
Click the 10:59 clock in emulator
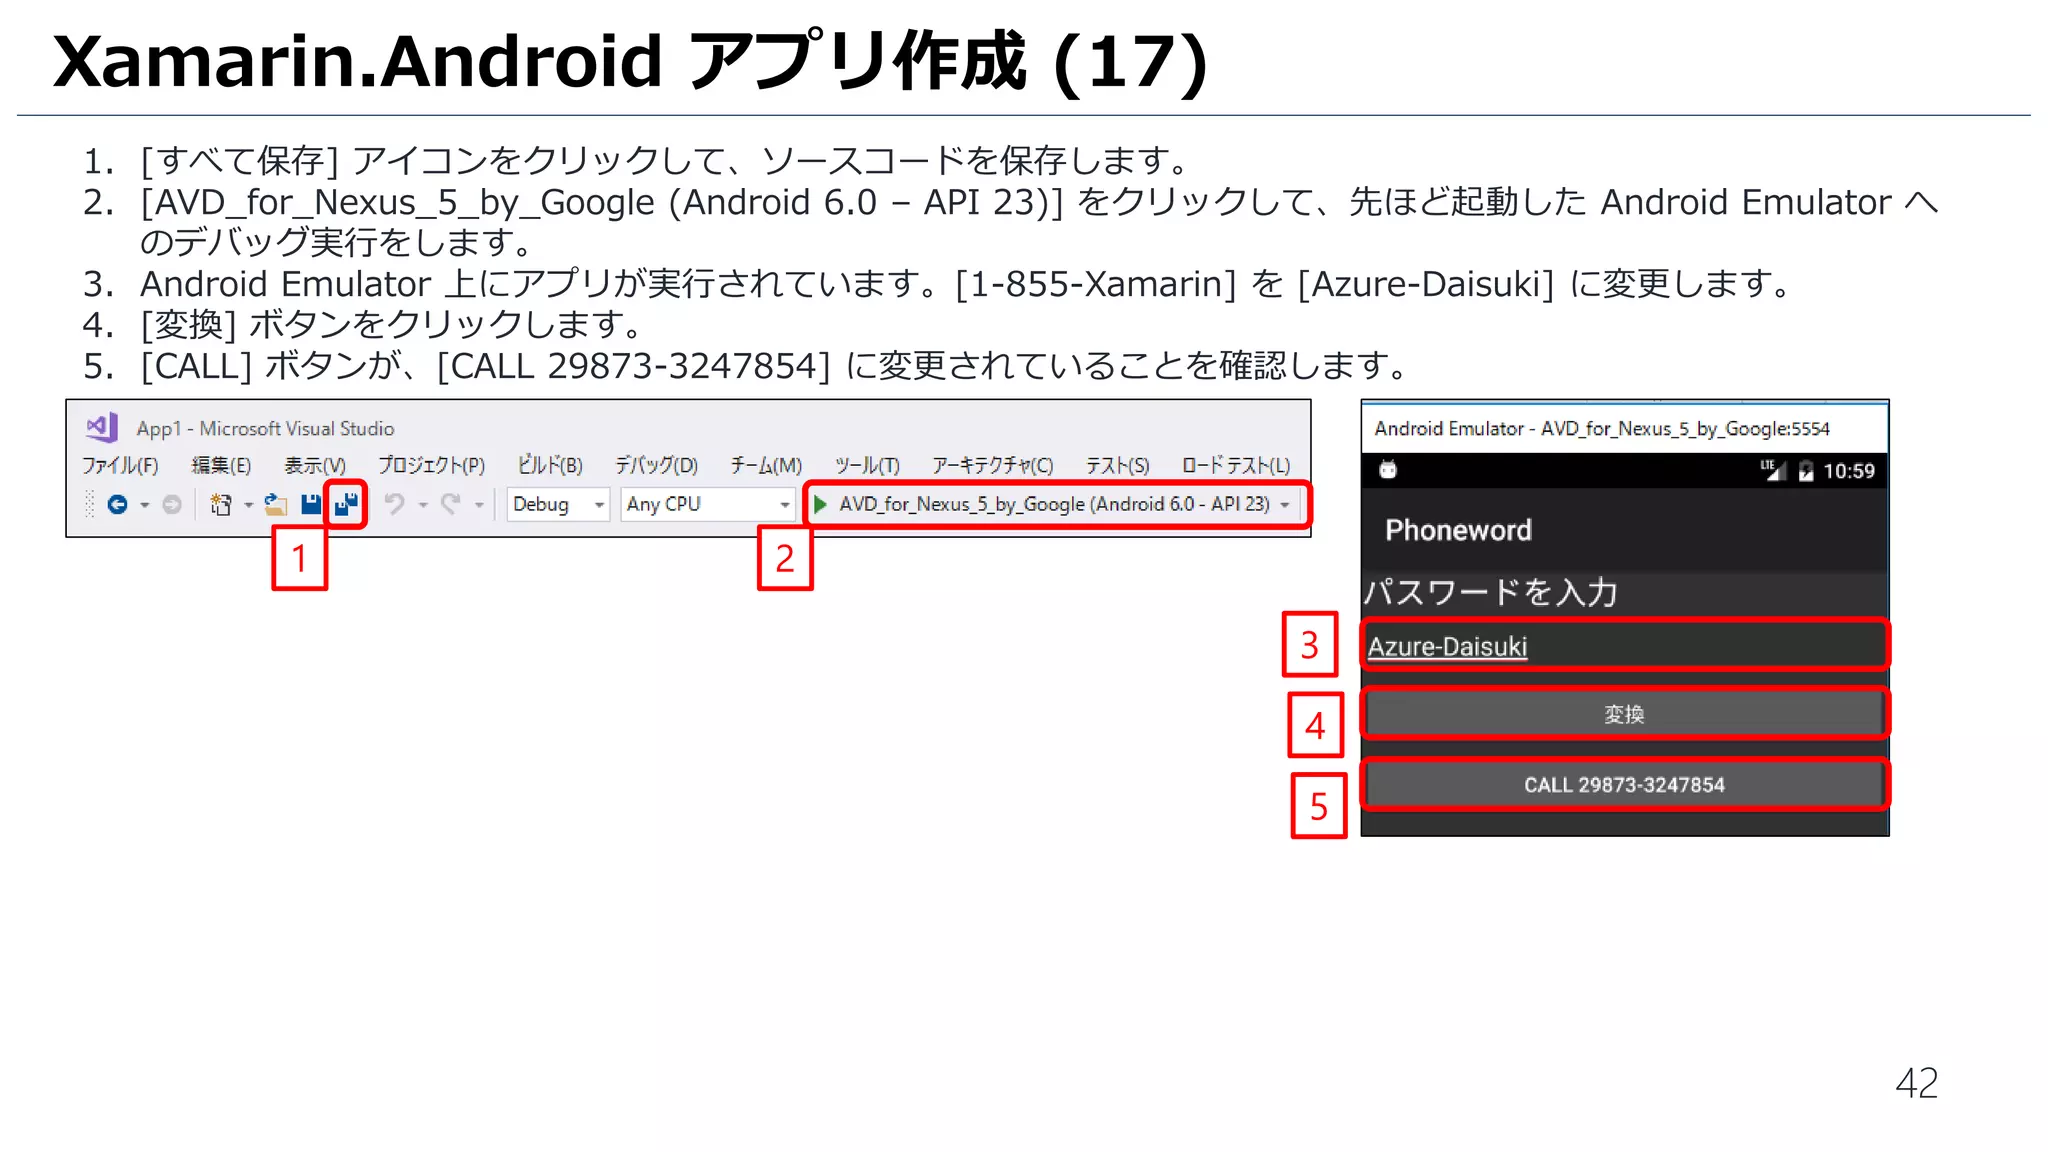1848,471
